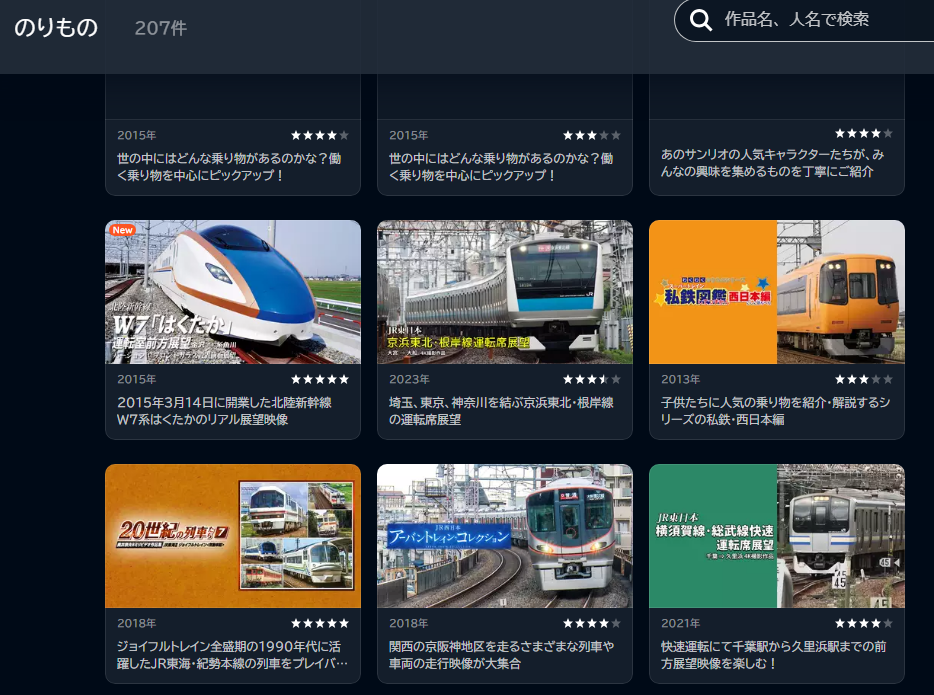
Task: Click the あのサンリオの人気キャラクターたちが card text
Action: (773, 163)
